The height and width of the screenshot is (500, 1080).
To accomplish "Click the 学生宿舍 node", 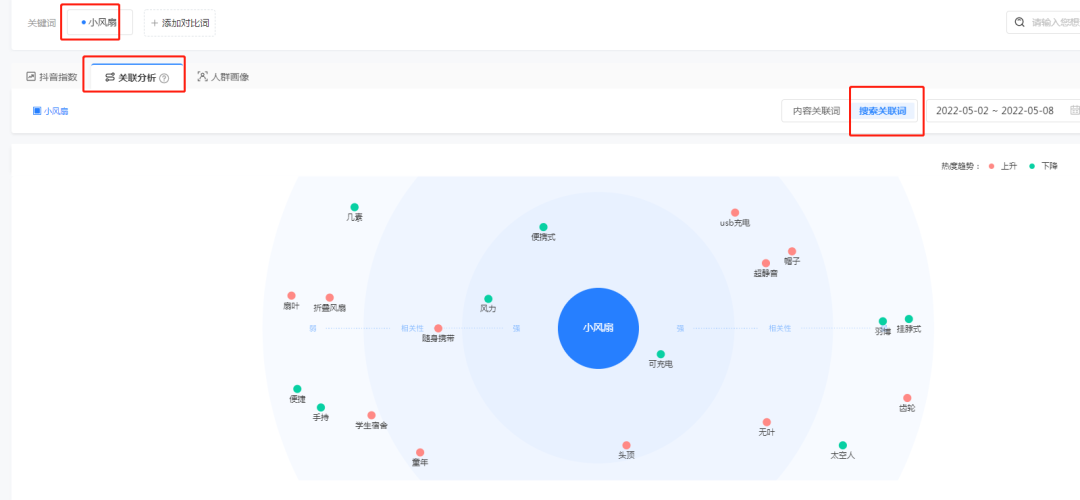I will [x=371, y=415].
